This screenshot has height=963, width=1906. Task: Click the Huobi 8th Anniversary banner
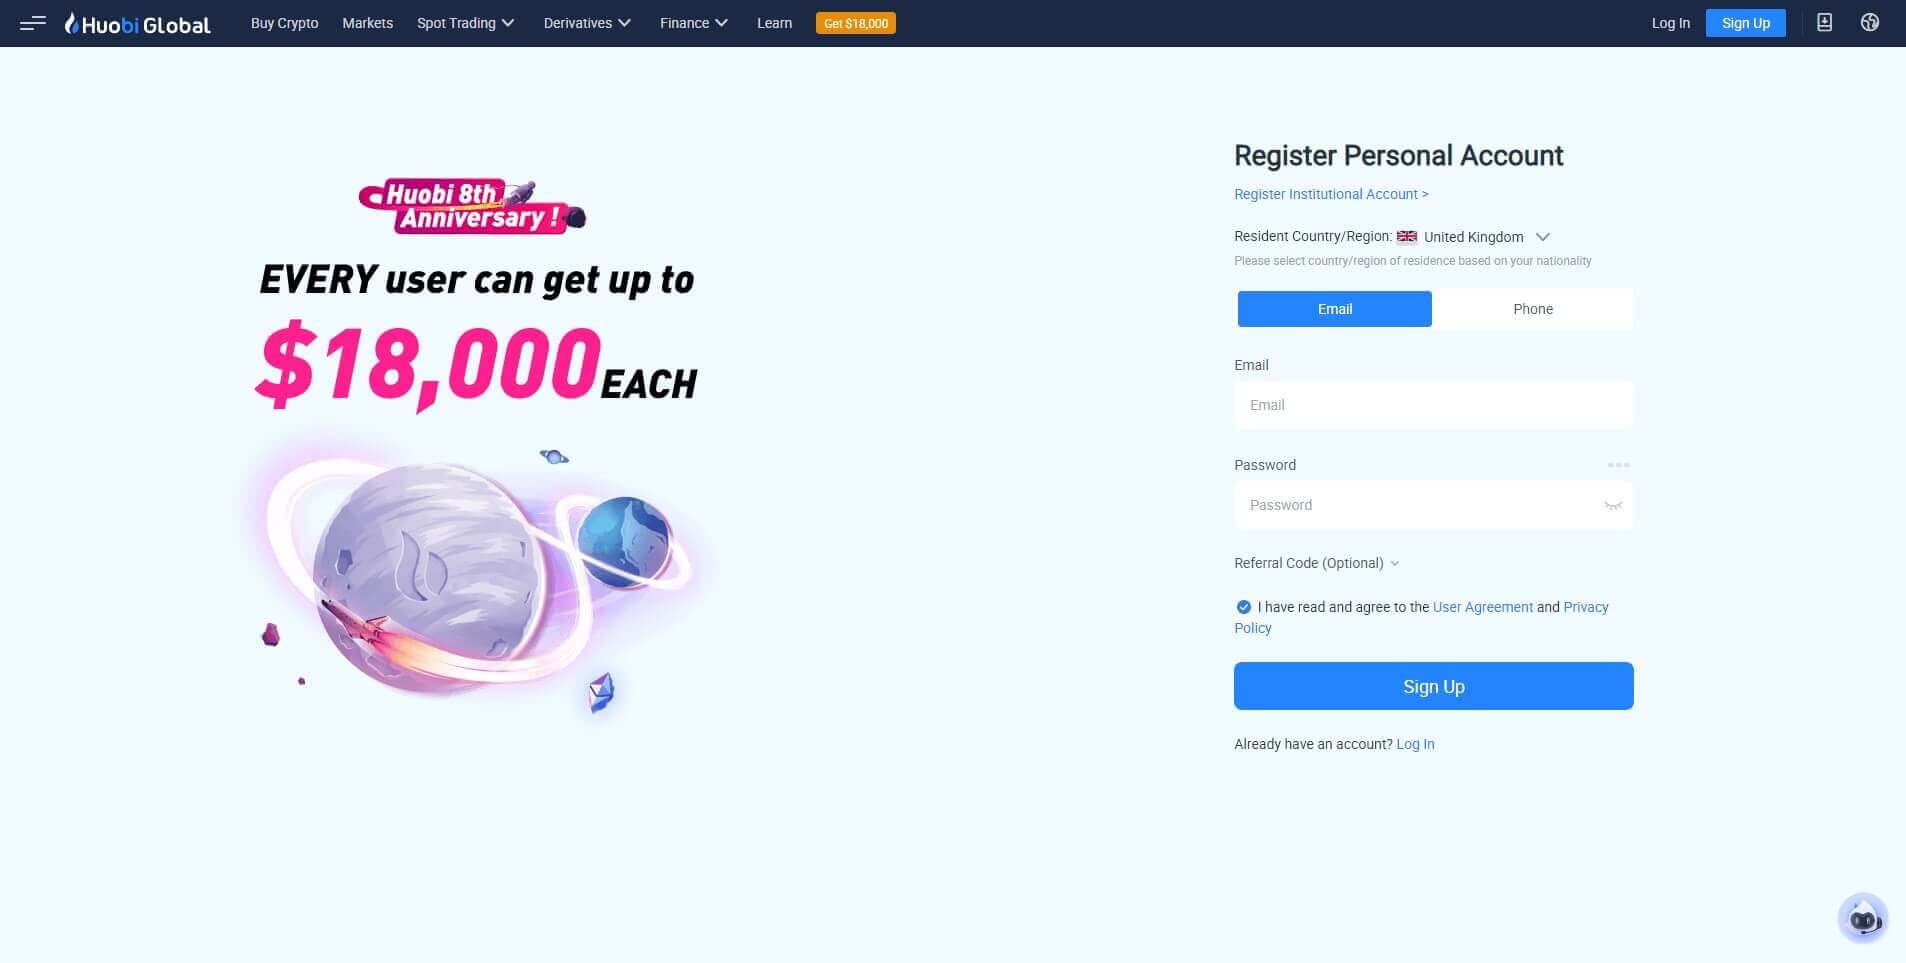[472, 207]
